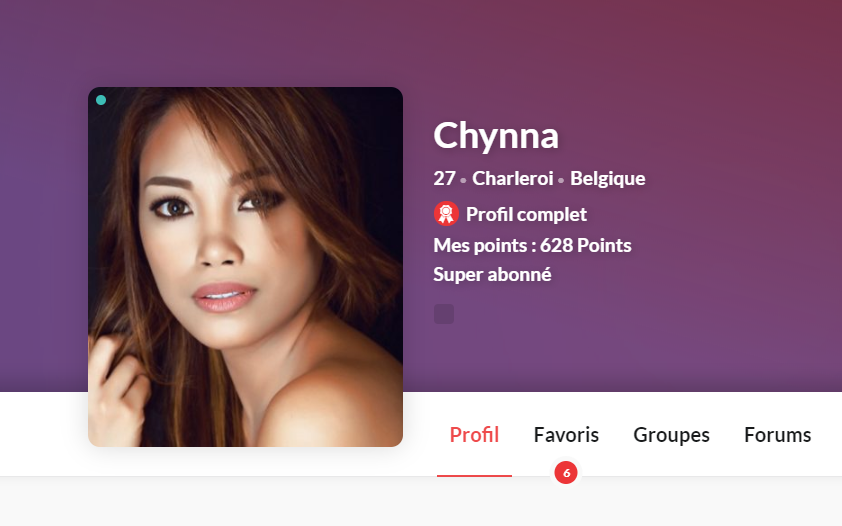Click the 628 Points value

[585, 245]
